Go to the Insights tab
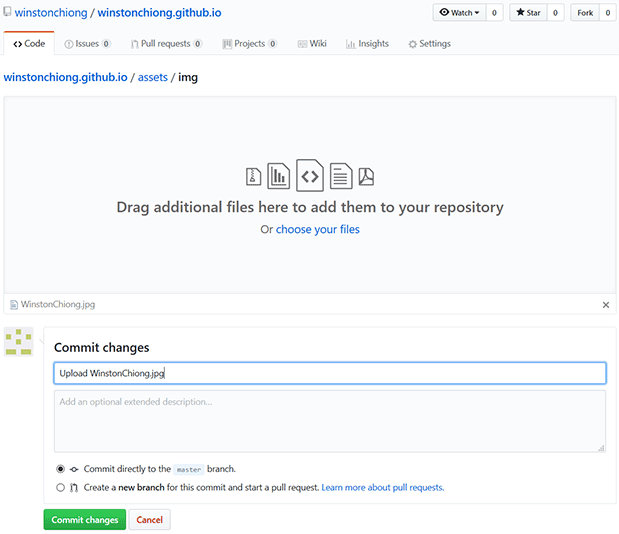The image size is (619, 534). pyautogui.click(x=367, y=43)
